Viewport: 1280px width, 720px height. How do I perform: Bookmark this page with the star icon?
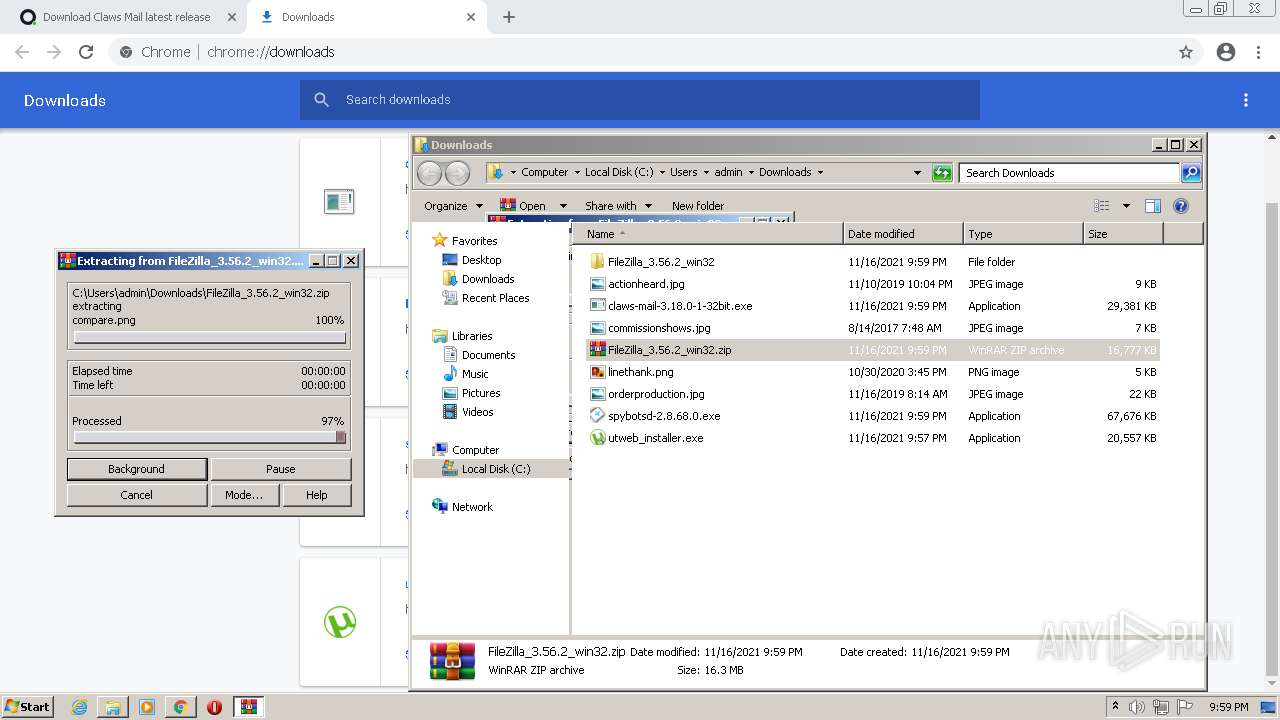coord(1186,52)
